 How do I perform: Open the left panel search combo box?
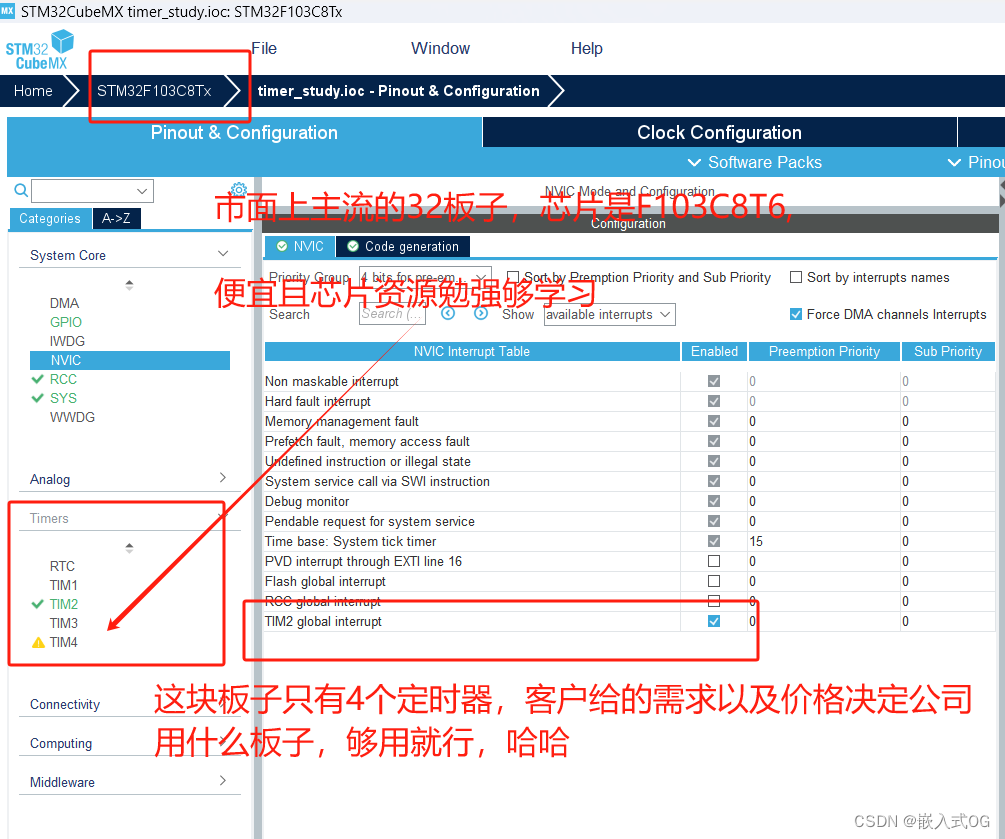coord(93,190)
